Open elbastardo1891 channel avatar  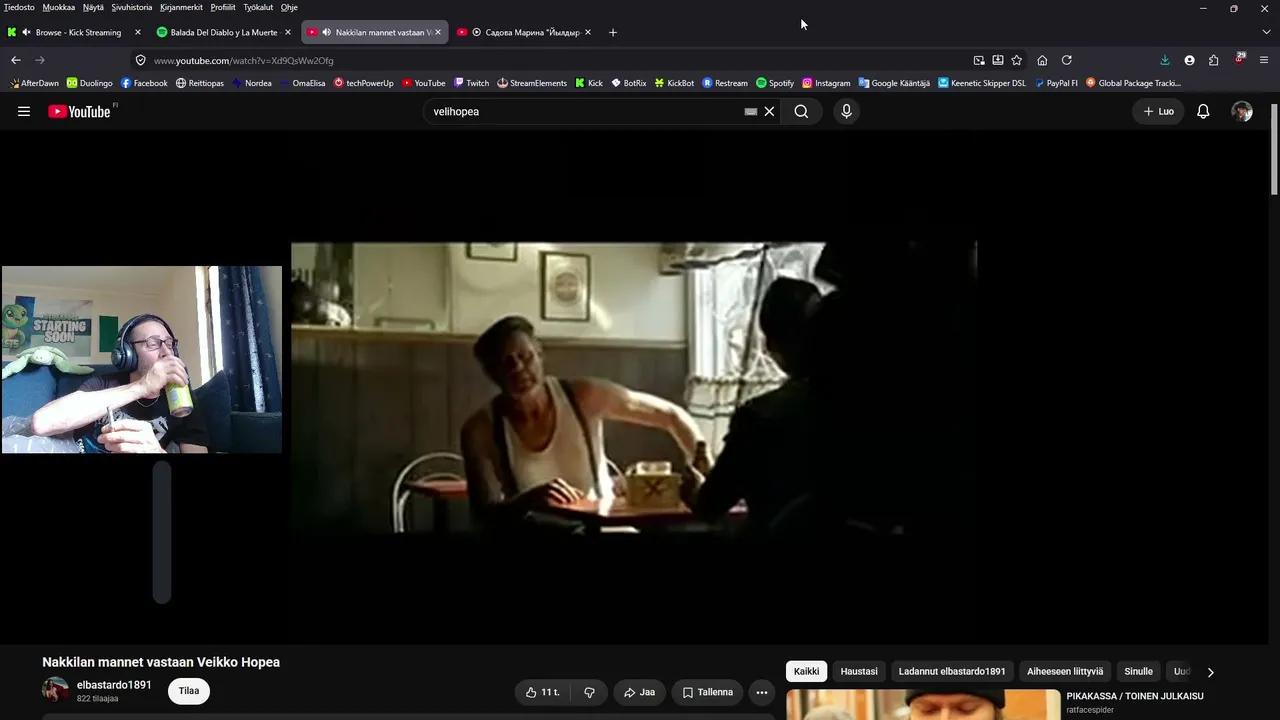55,691
